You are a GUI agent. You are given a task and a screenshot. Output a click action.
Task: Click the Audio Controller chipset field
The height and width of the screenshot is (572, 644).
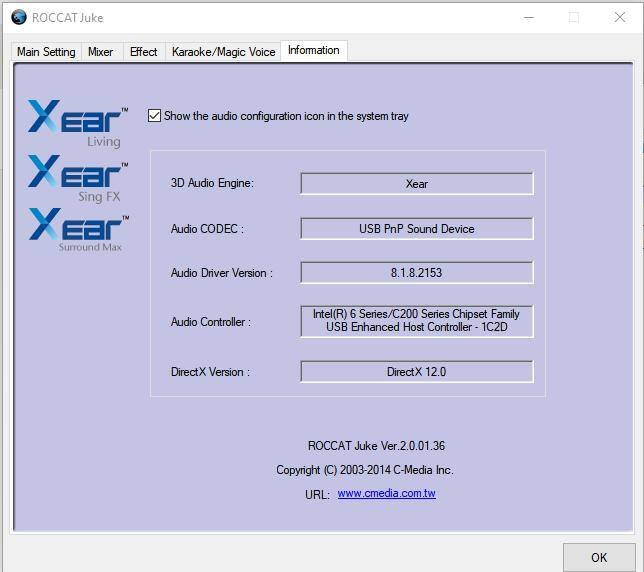click(416, 321)
